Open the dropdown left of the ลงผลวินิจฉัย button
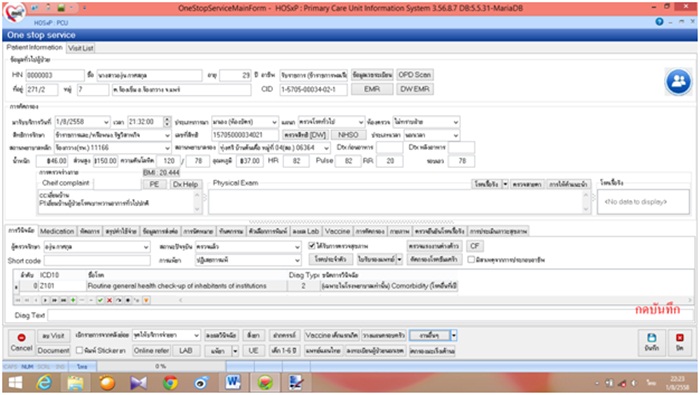The width and height of the screenshot is (700, 395). [196, 335]
